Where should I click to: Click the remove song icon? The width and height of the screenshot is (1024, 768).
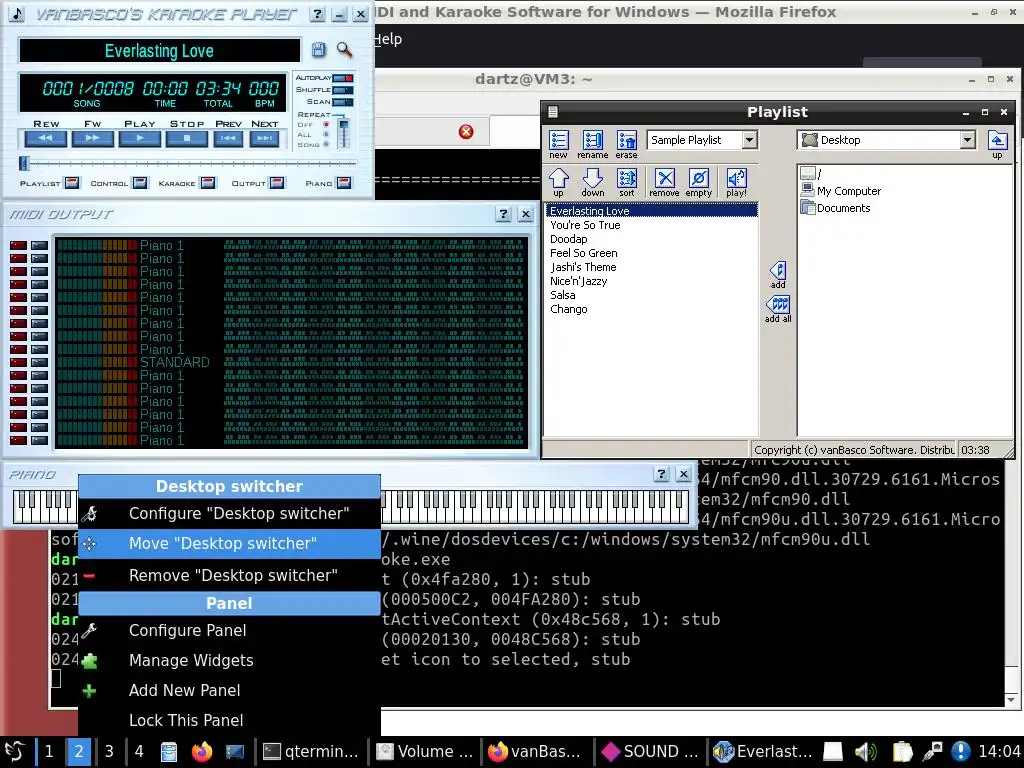click(x=664, y=182)
